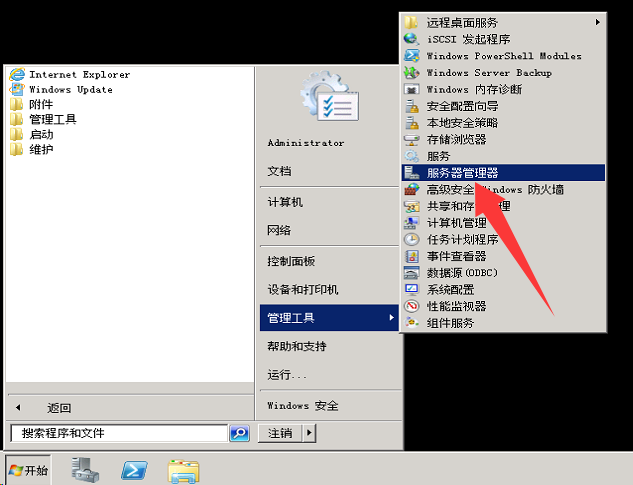This screenshot has width=633, height=485.
Task: Open 任务计划程序 clock icon
Action: point(411,239)
